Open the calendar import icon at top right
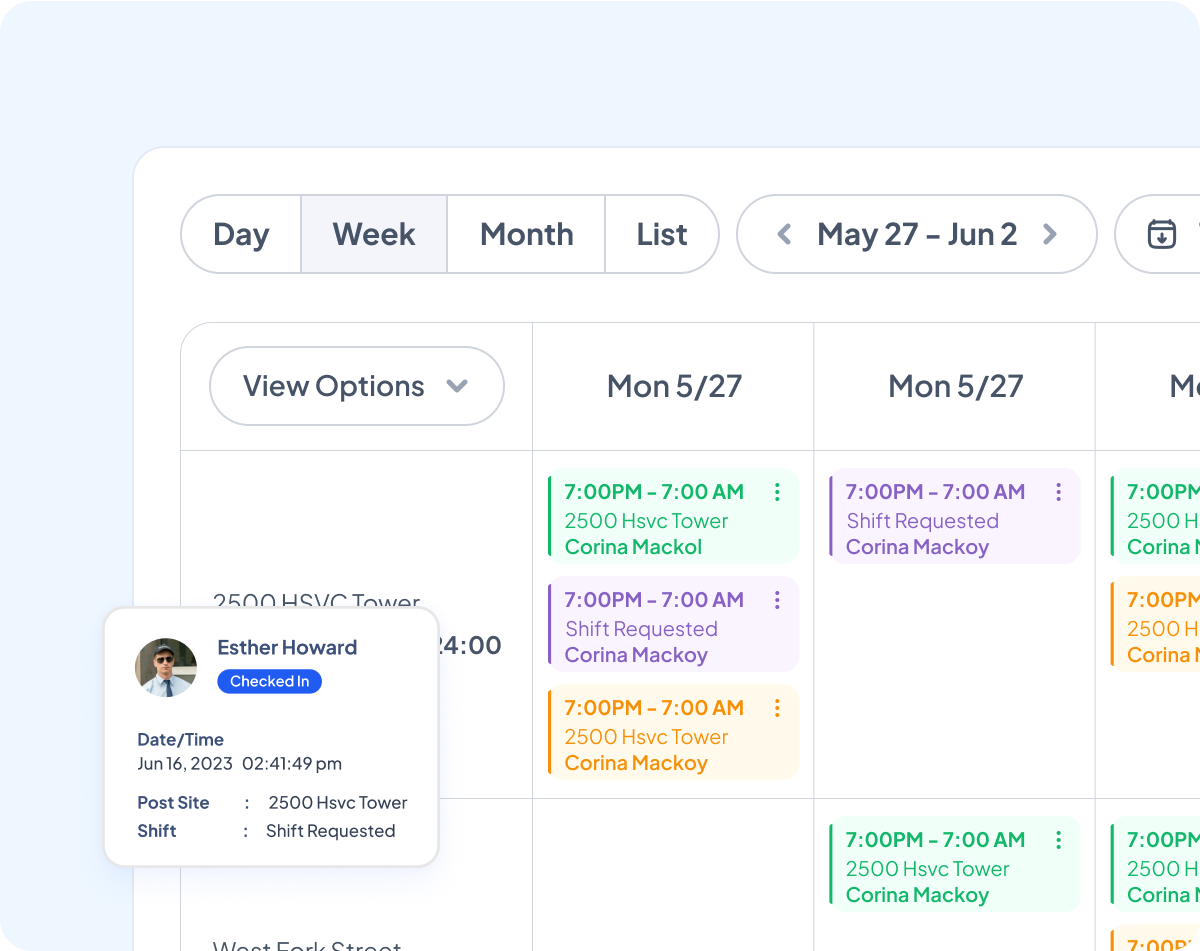 click(1161, 234)
